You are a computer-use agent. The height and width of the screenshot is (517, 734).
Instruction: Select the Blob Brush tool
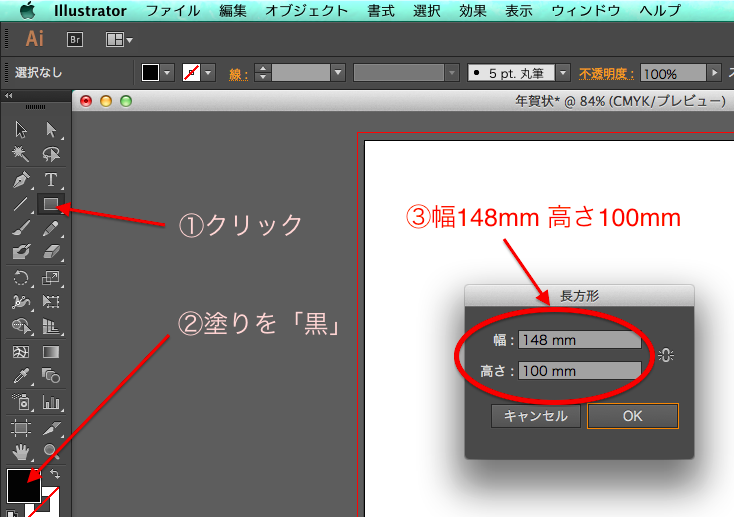click(21, 252)
